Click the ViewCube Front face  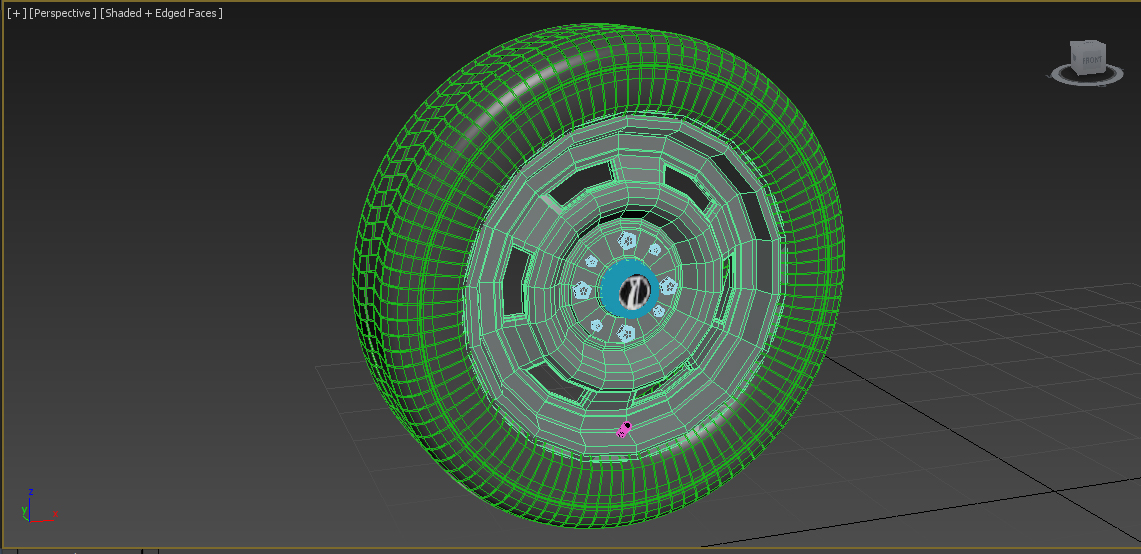coord(1092,60)
